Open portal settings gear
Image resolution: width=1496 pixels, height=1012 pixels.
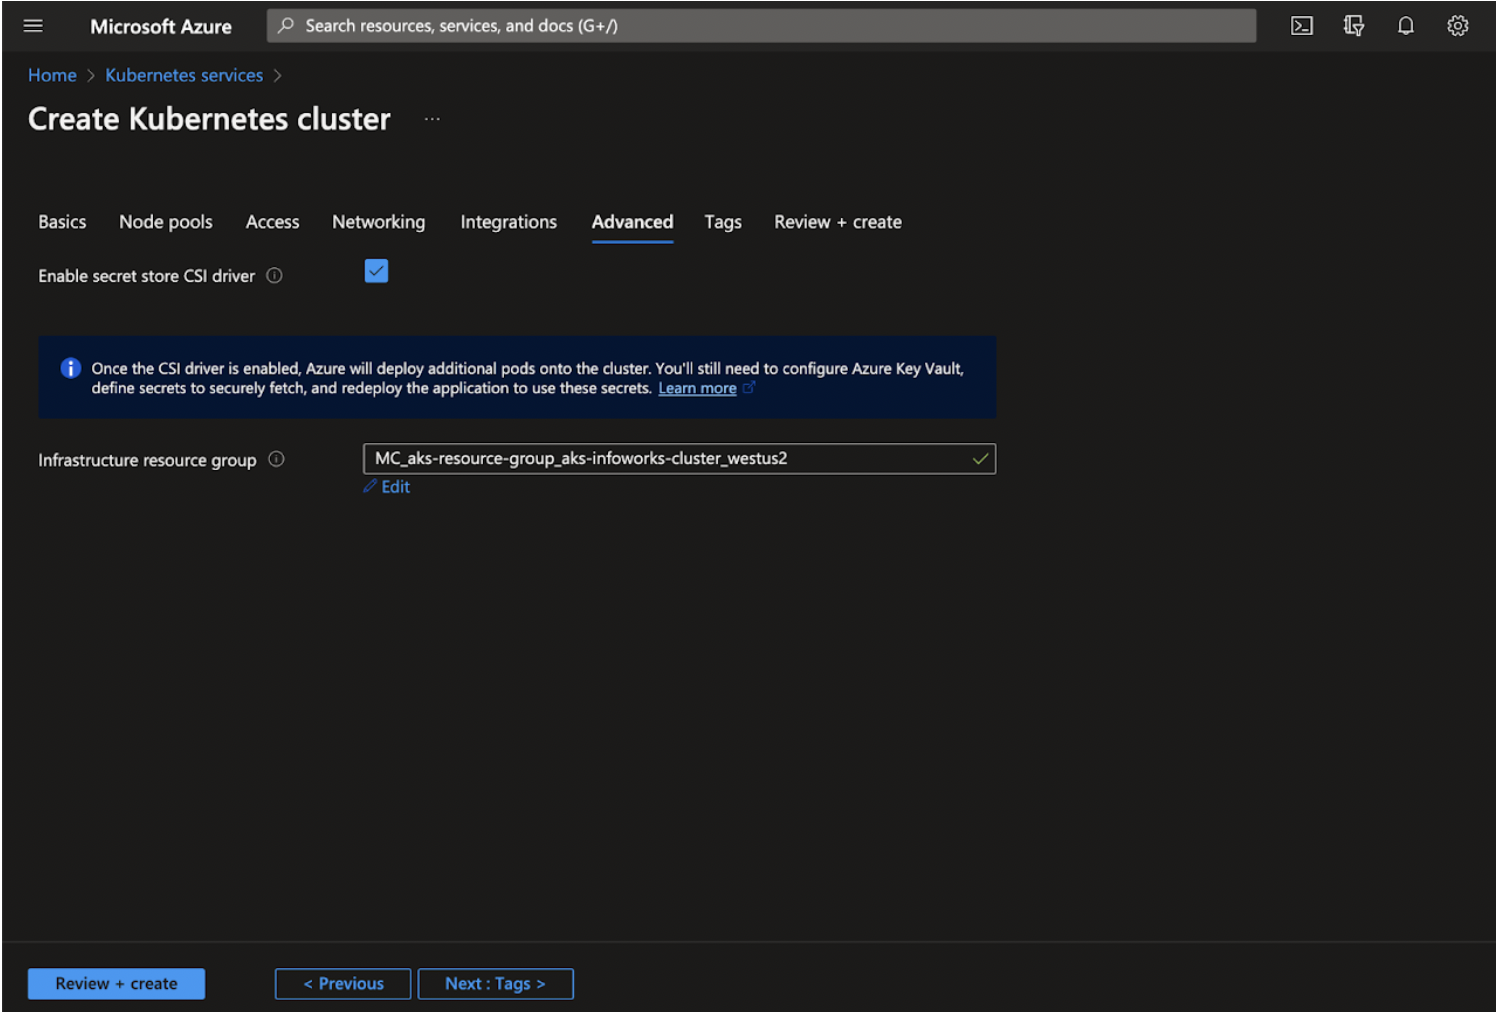1458,26
